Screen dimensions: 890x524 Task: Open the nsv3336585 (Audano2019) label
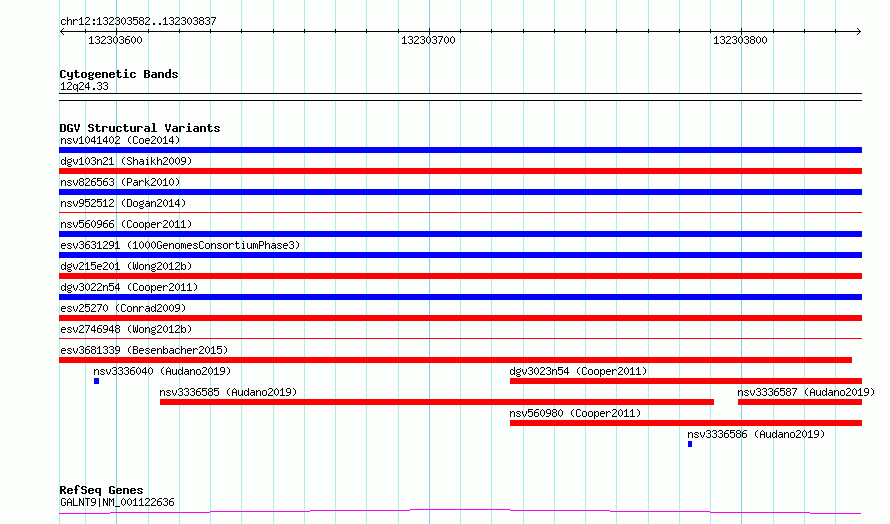tap(228, 392)
